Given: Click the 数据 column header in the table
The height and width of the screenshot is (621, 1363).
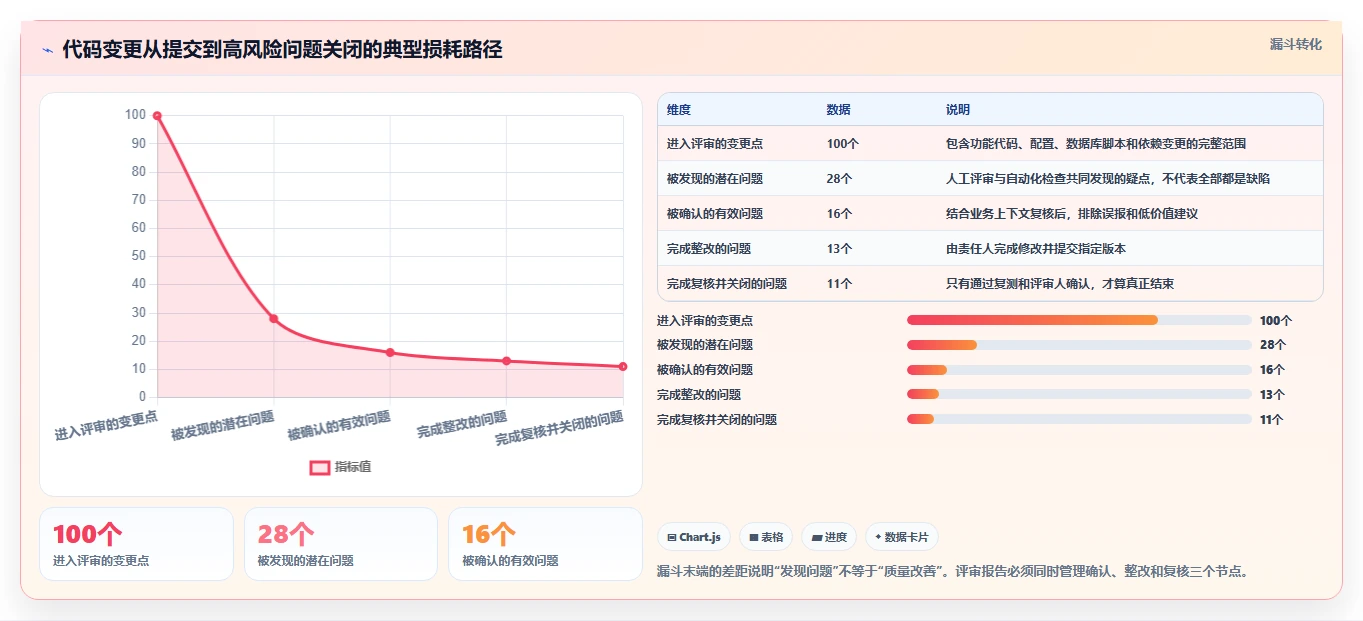Looking at the screenshot, I should (839, 110).
